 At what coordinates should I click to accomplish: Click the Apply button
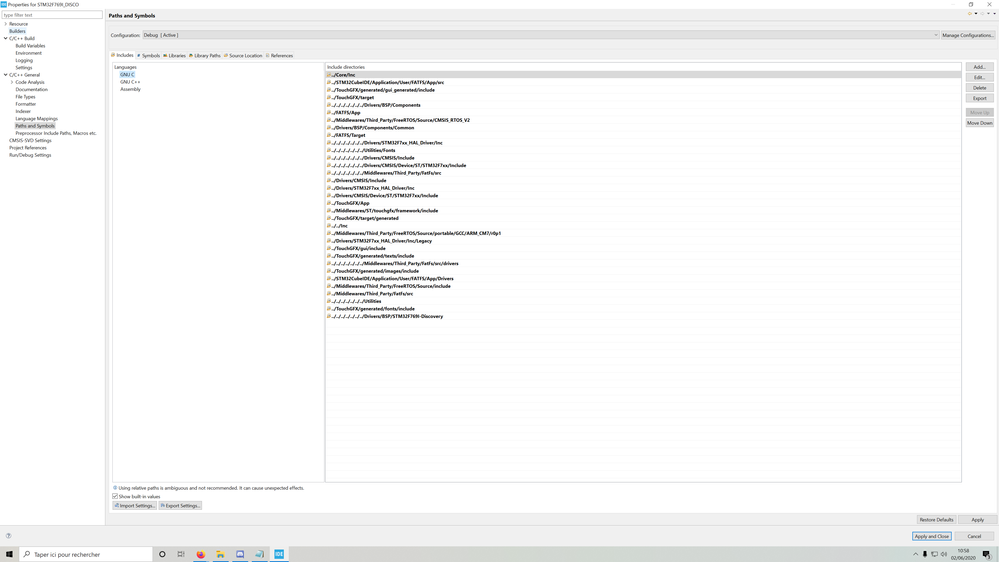click(977, 520)
